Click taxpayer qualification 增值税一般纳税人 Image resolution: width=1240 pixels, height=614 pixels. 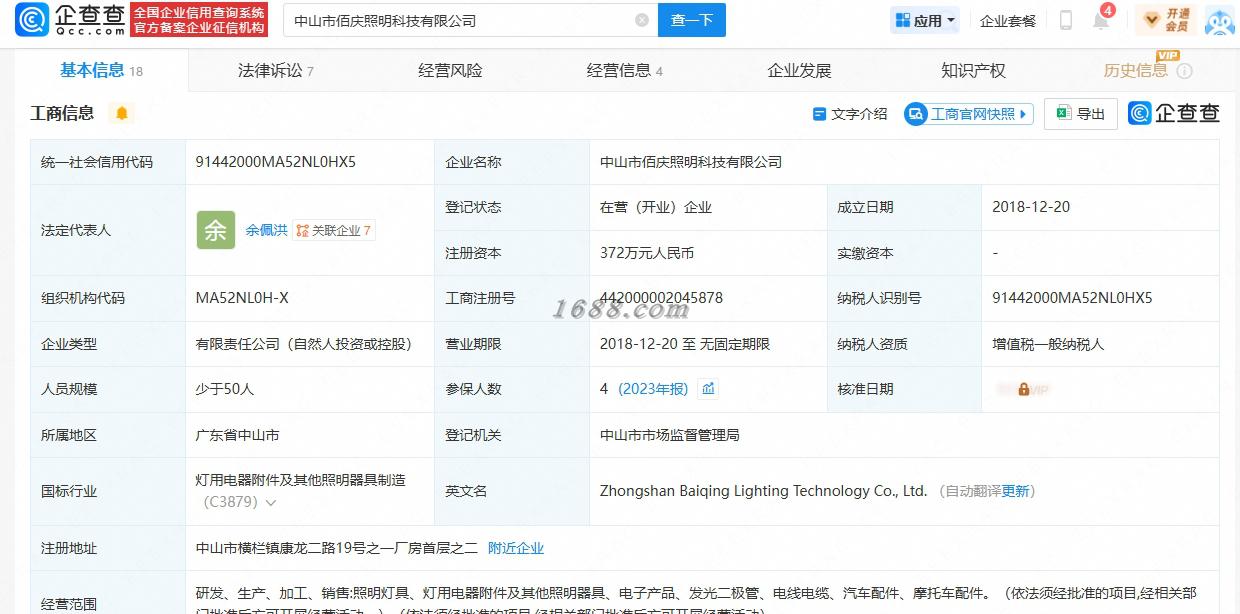point(1048,344)
